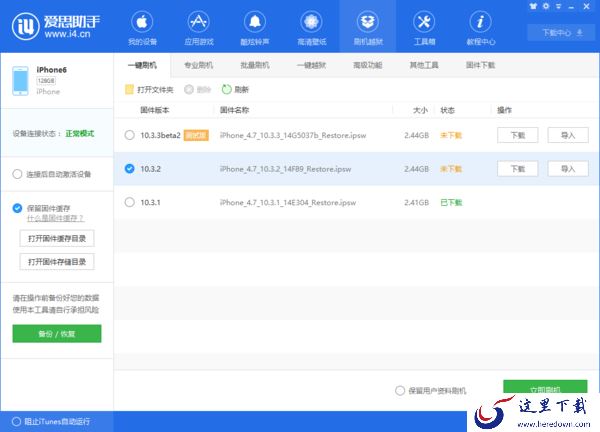Click the skin (shirt) icon in title bar
Screen dimensions: 600x432
[533, 6]
